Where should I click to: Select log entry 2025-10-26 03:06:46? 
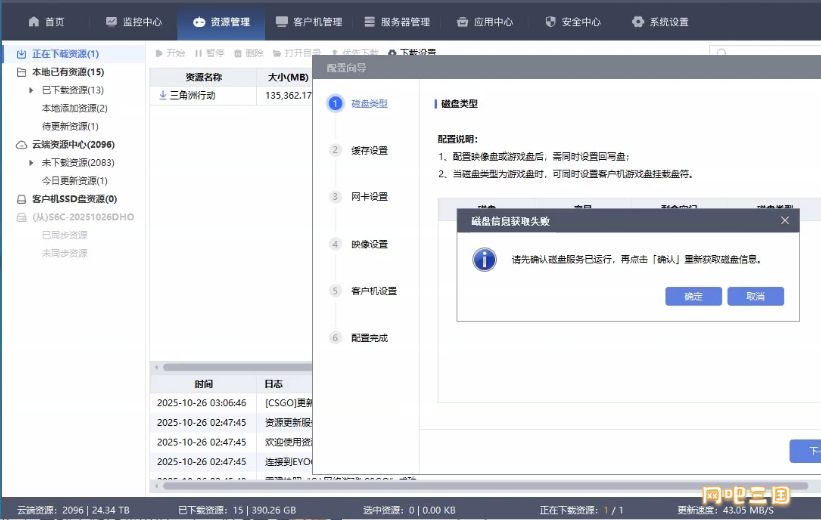tap(231, 403)
